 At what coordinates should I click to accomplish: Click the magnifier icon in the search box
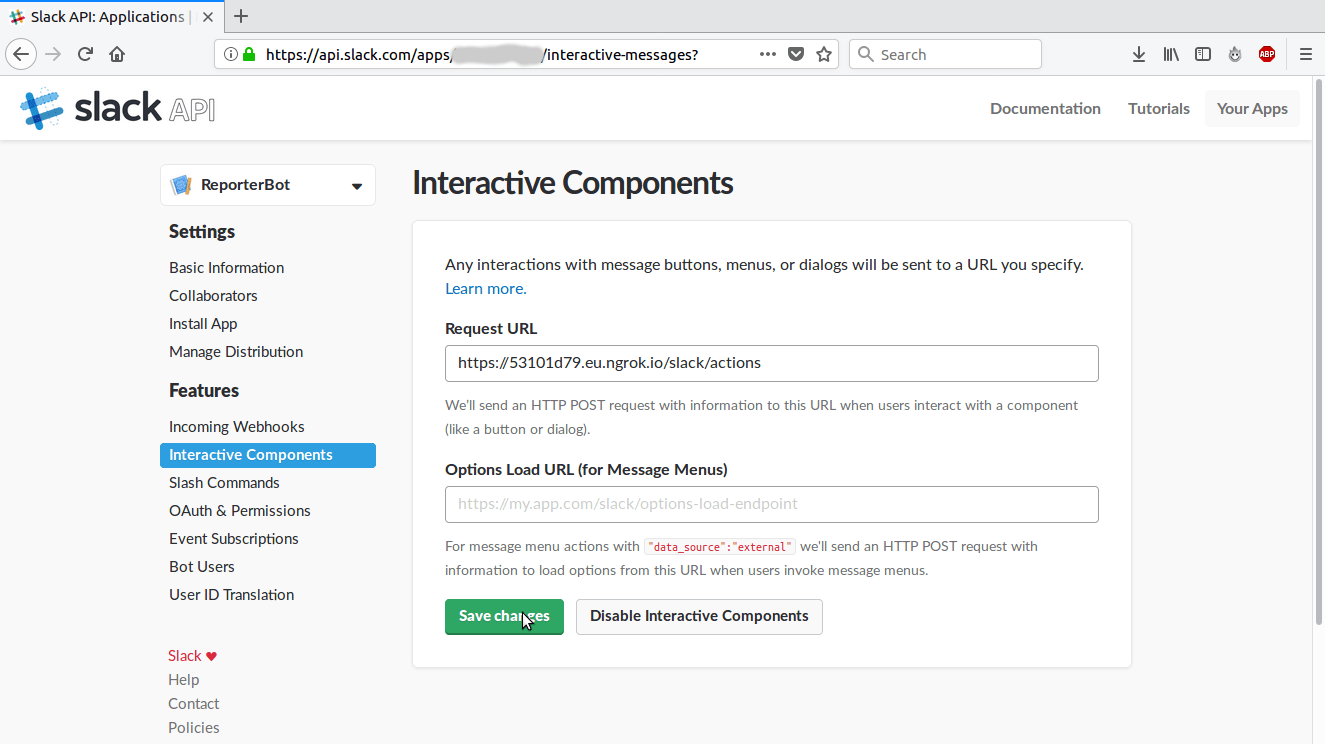point(865,54)
